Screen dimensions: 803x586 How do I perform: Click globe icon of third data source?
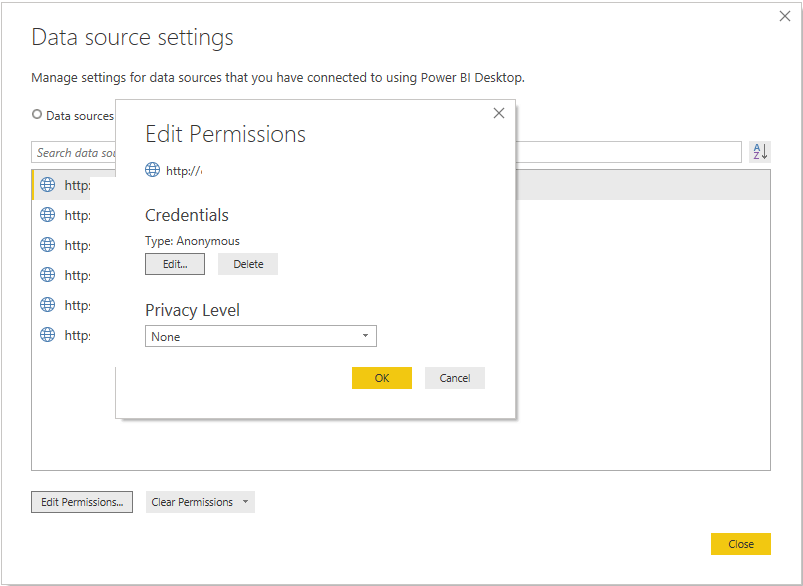[47, 245]
